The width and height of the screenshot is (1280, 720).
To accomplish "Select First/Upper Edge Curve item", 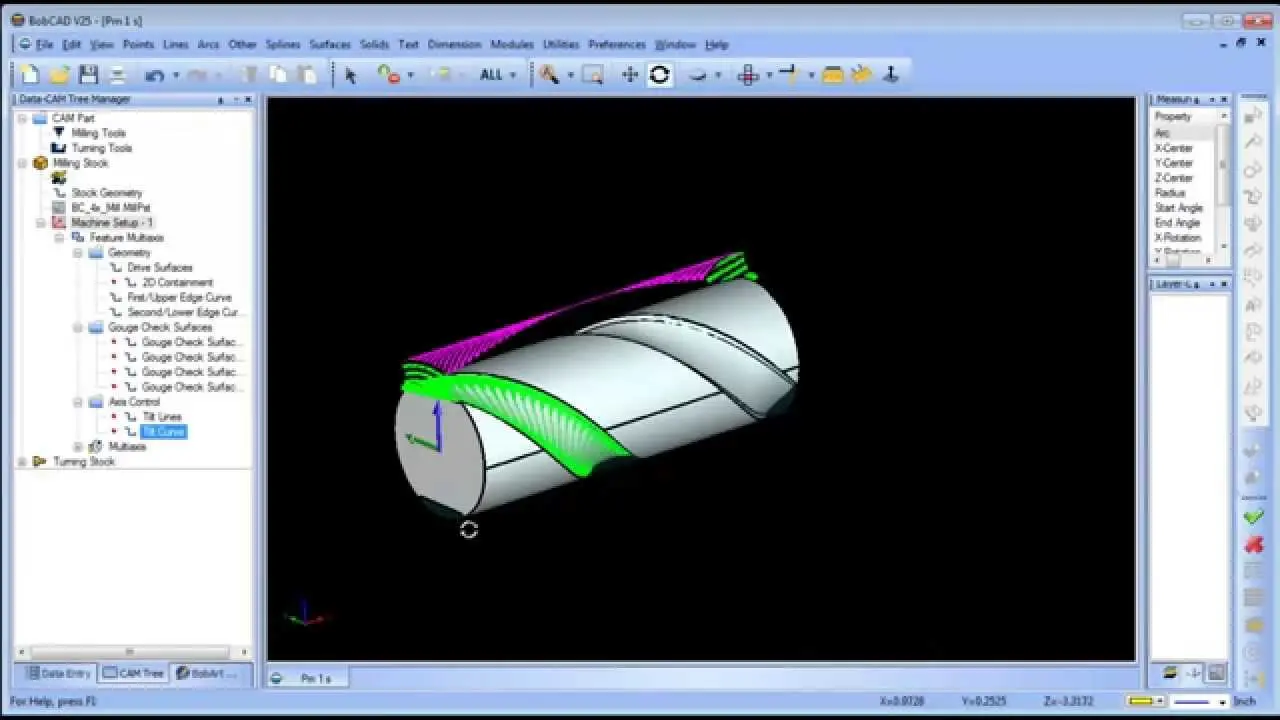I will click(179, 298).
